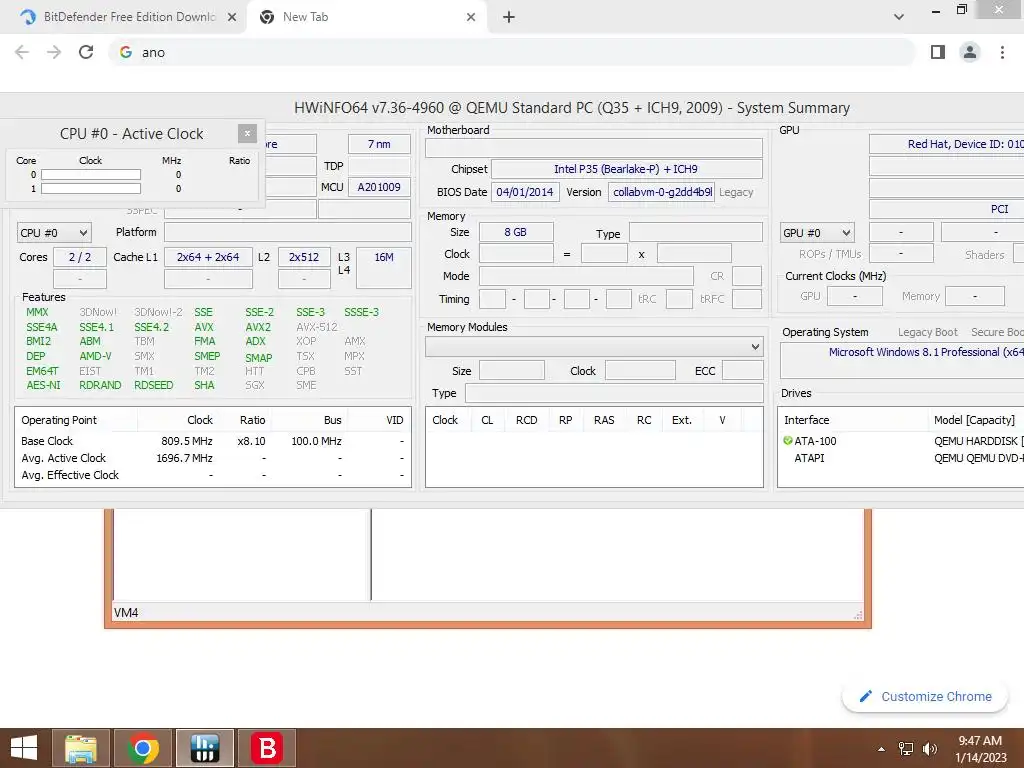Click the network tray icon
Screen dimensions: 1024x768
click(x=906, y=749)
